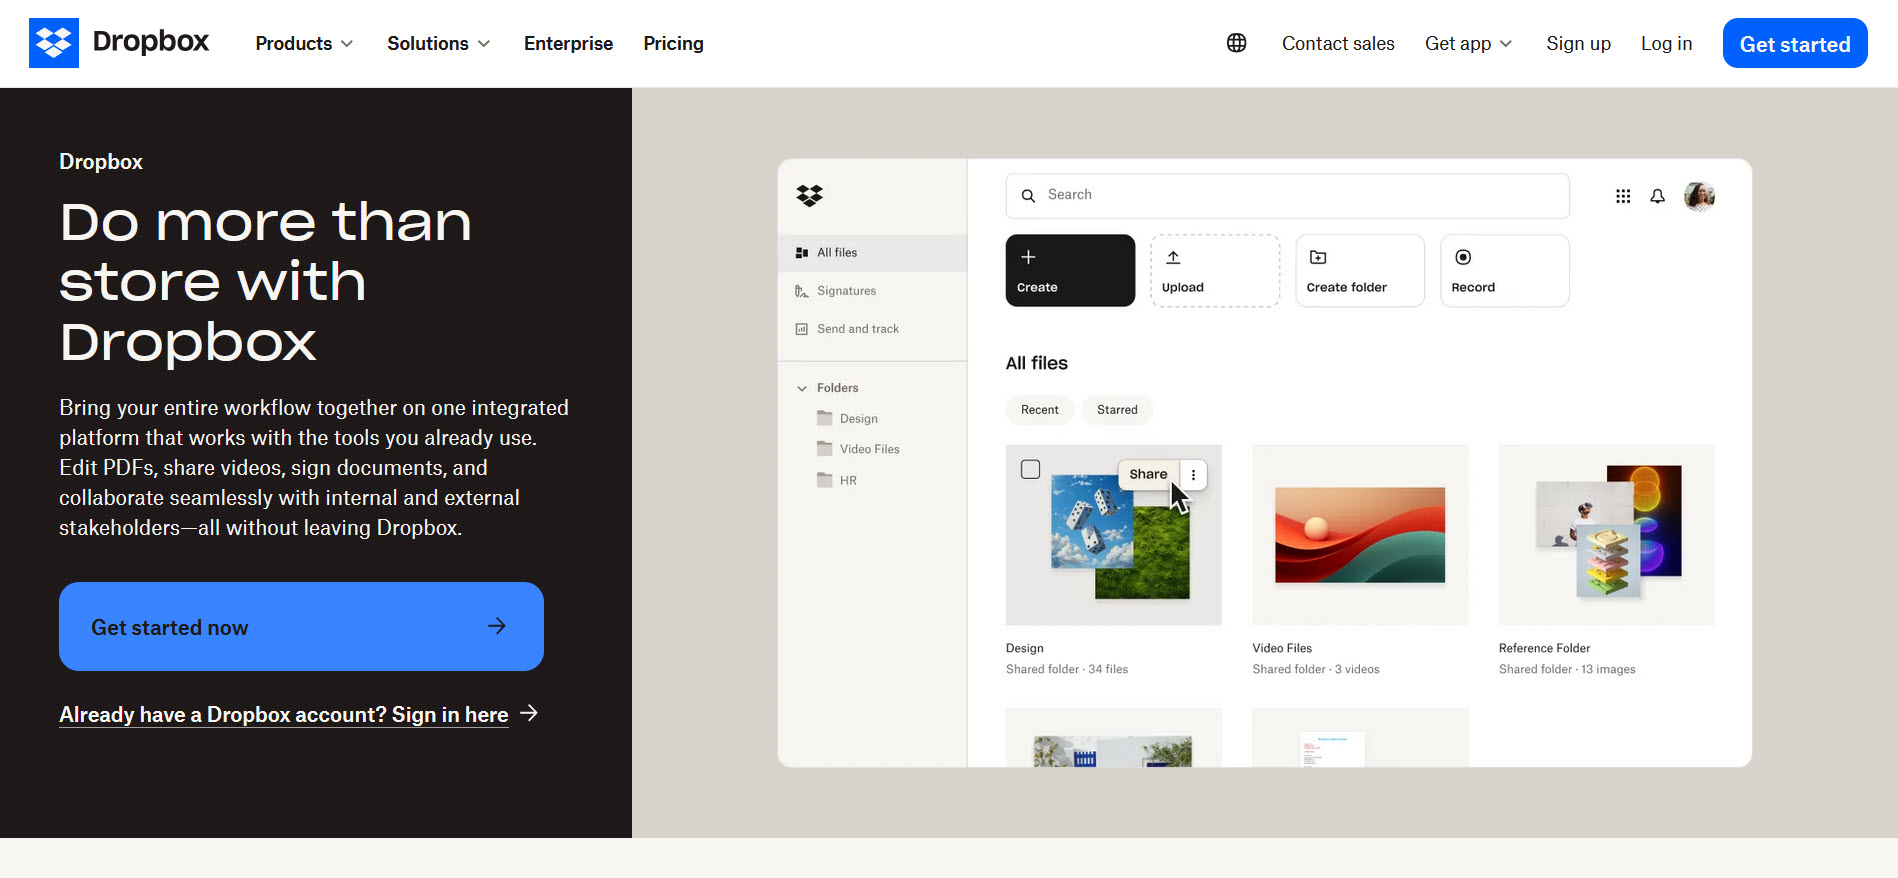Click the Create button tile
1898x878 pixels.
click(1070, 270)
